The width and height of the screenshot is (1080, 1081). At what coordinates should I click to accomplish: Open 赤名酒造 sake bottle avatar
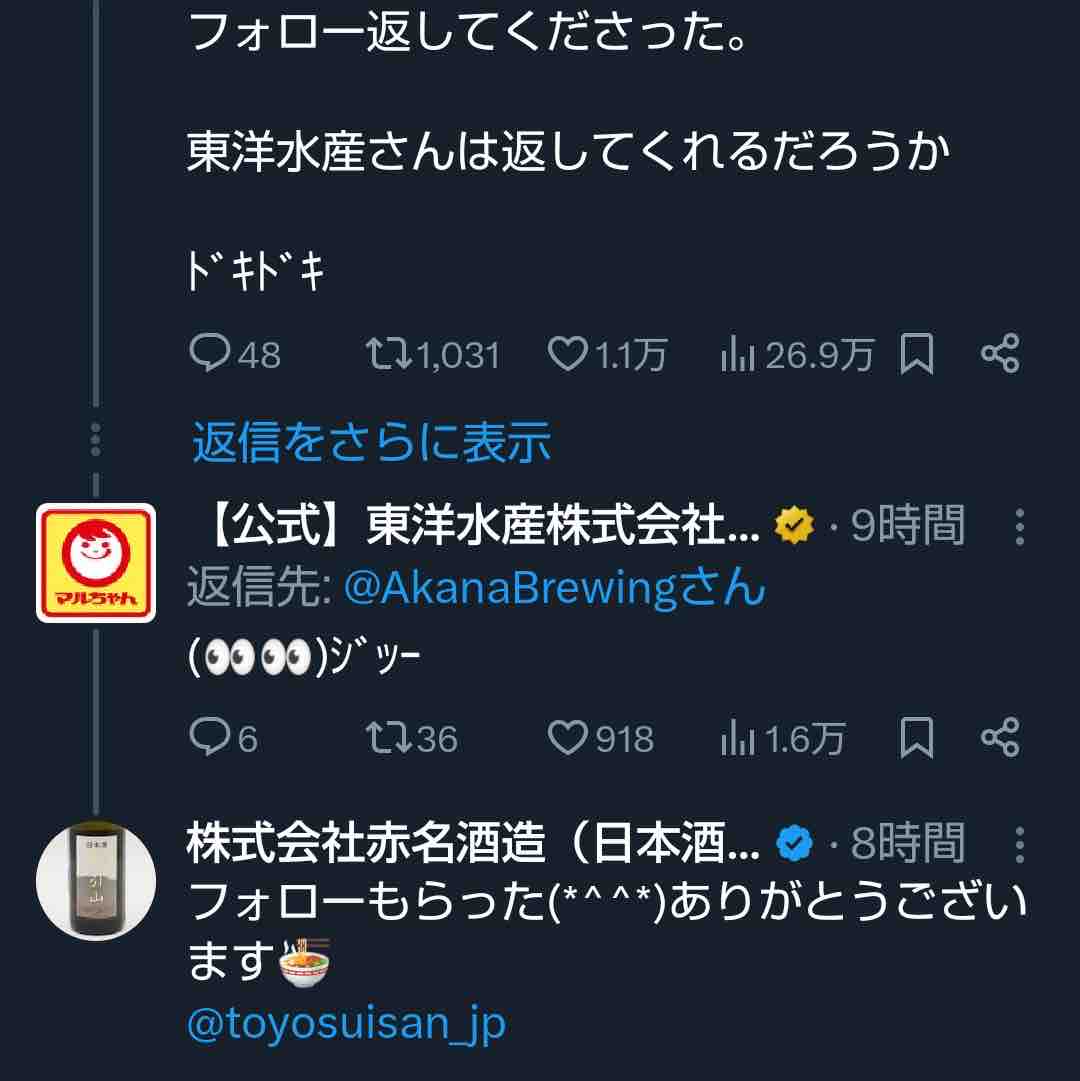point(96,880)
